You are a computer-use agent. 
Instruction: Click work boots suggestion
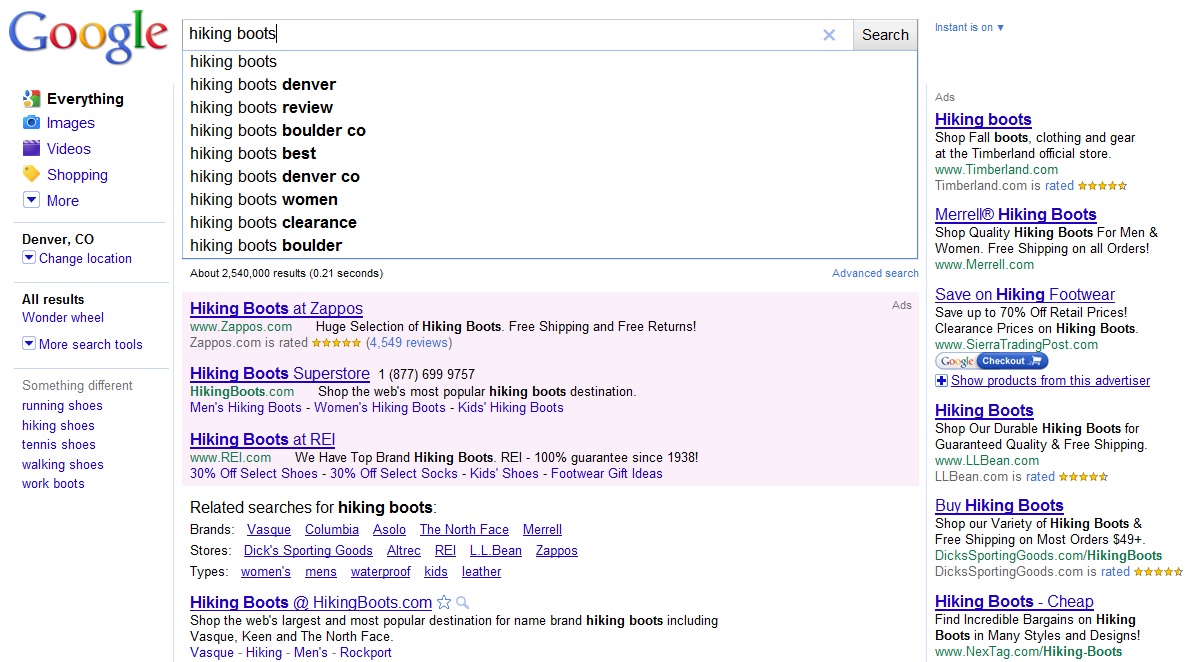tap(53, 483)
